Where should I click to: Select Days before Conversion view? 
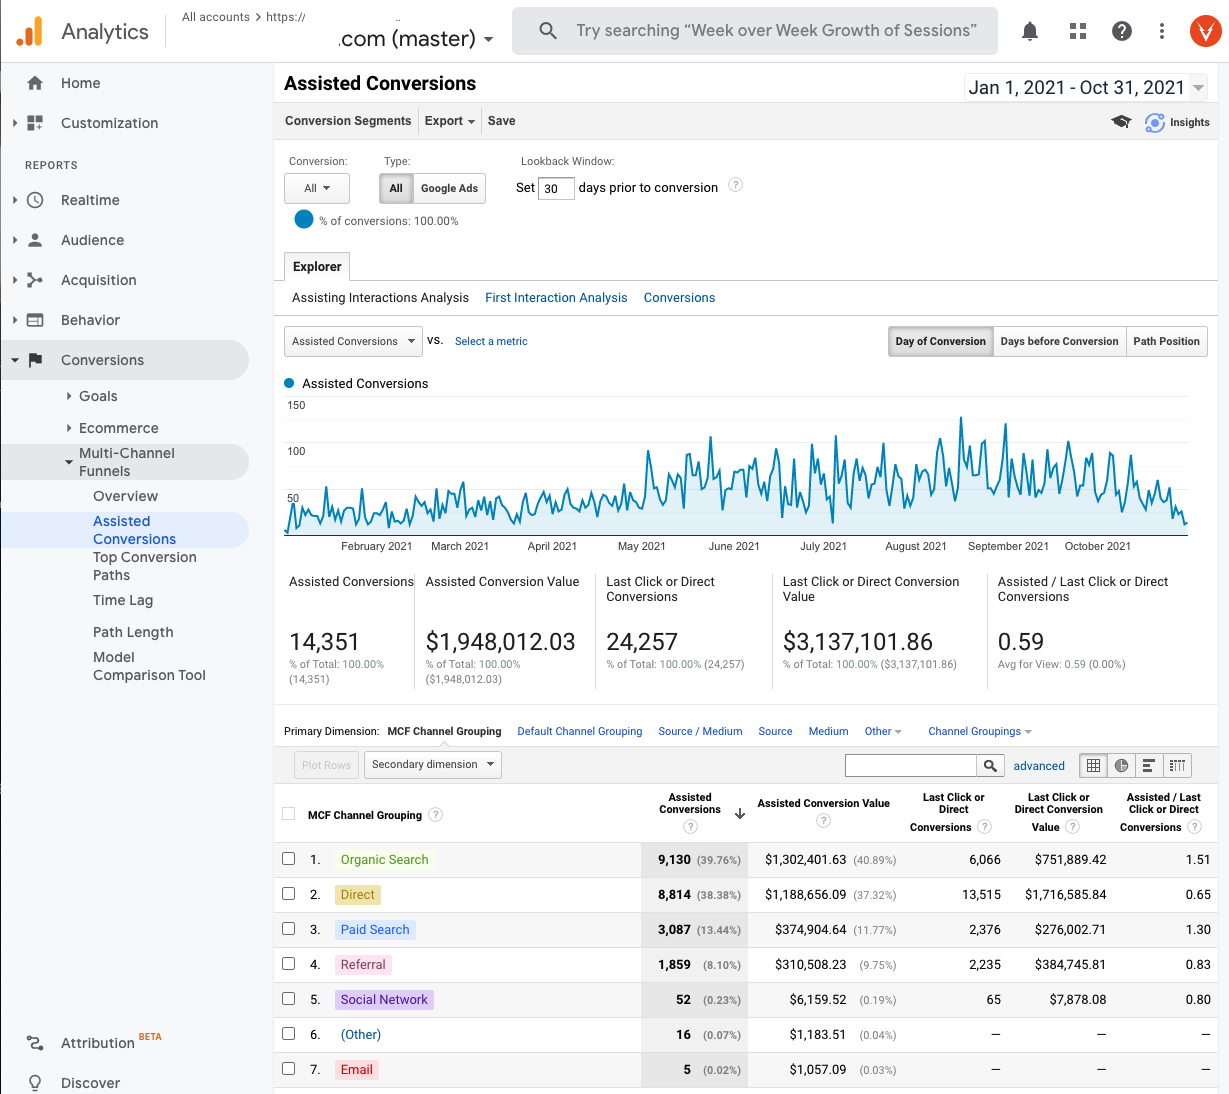(x=1059, y=341)
